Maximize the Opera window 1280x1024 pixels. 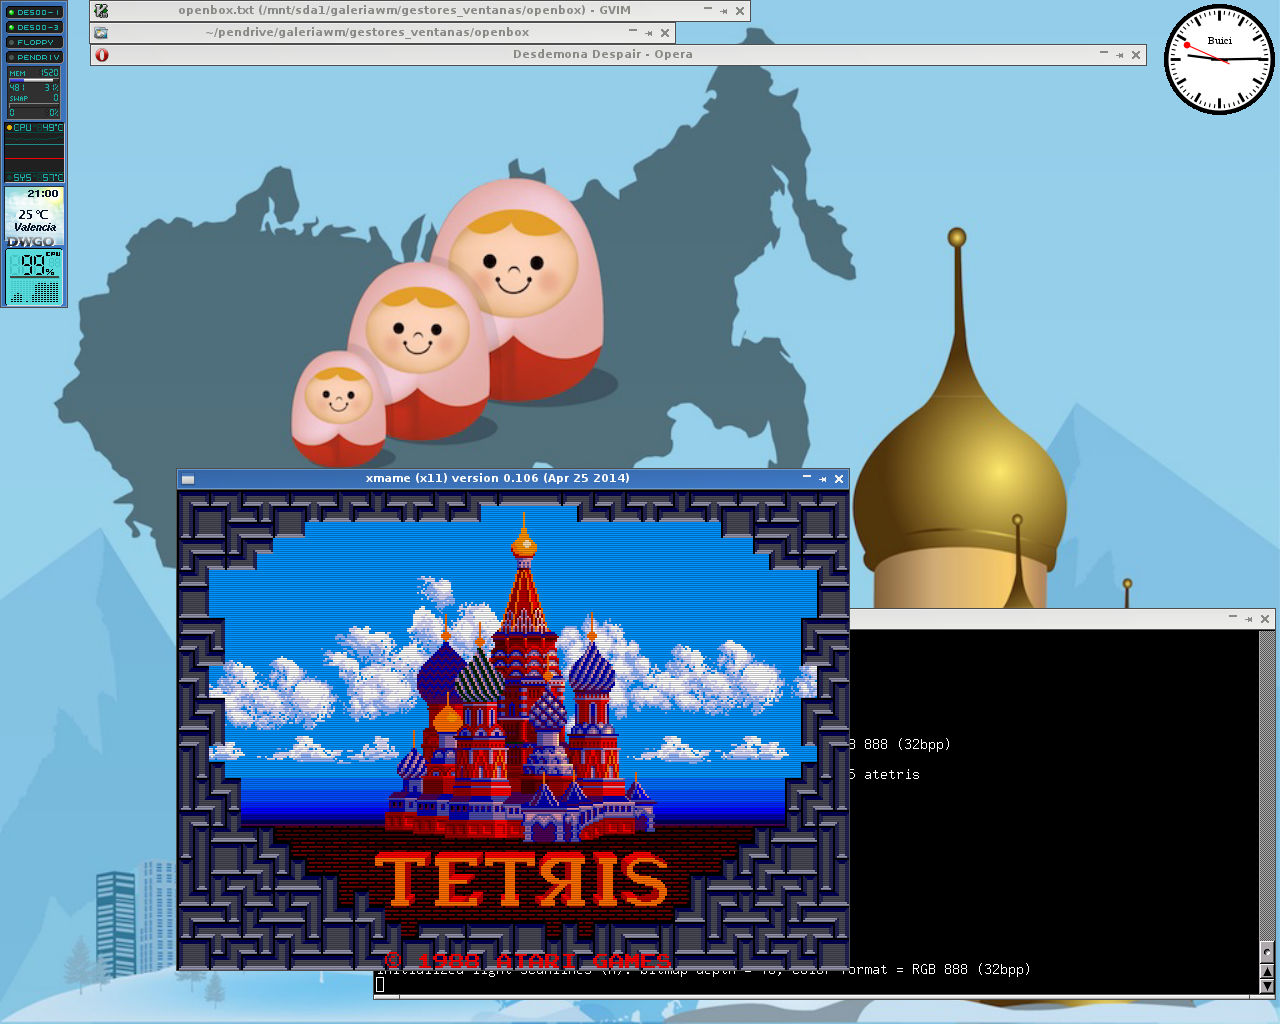tap(1120, 55)
